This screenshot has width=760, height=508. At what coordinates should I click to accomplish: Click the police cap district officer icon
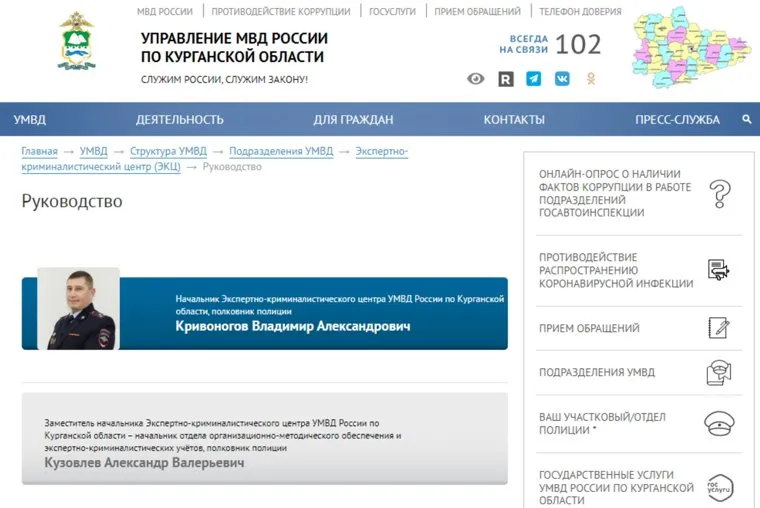(x=719, y=422)
